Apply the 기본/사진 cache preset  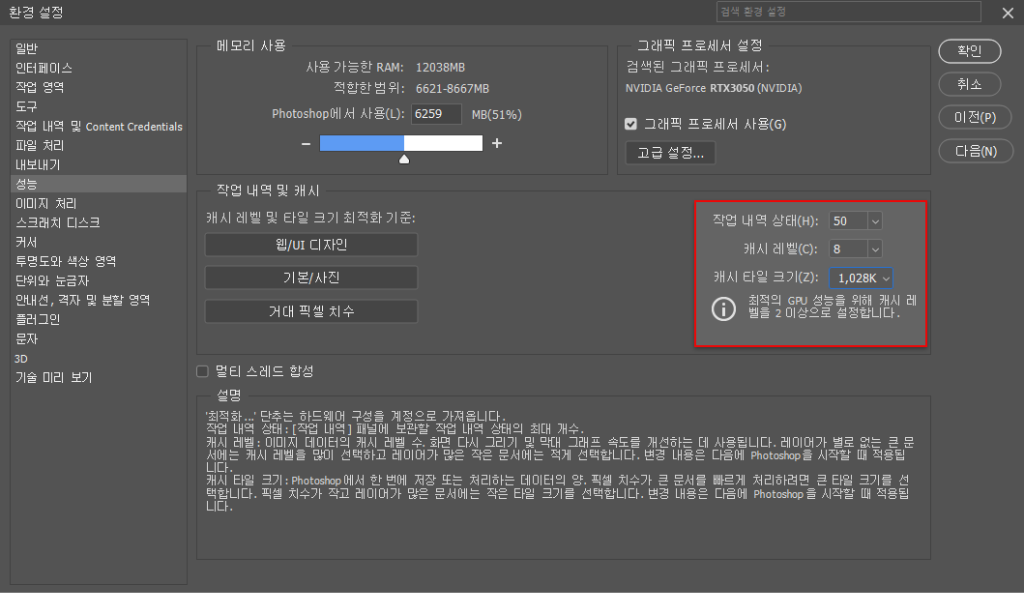click(311, 277)
